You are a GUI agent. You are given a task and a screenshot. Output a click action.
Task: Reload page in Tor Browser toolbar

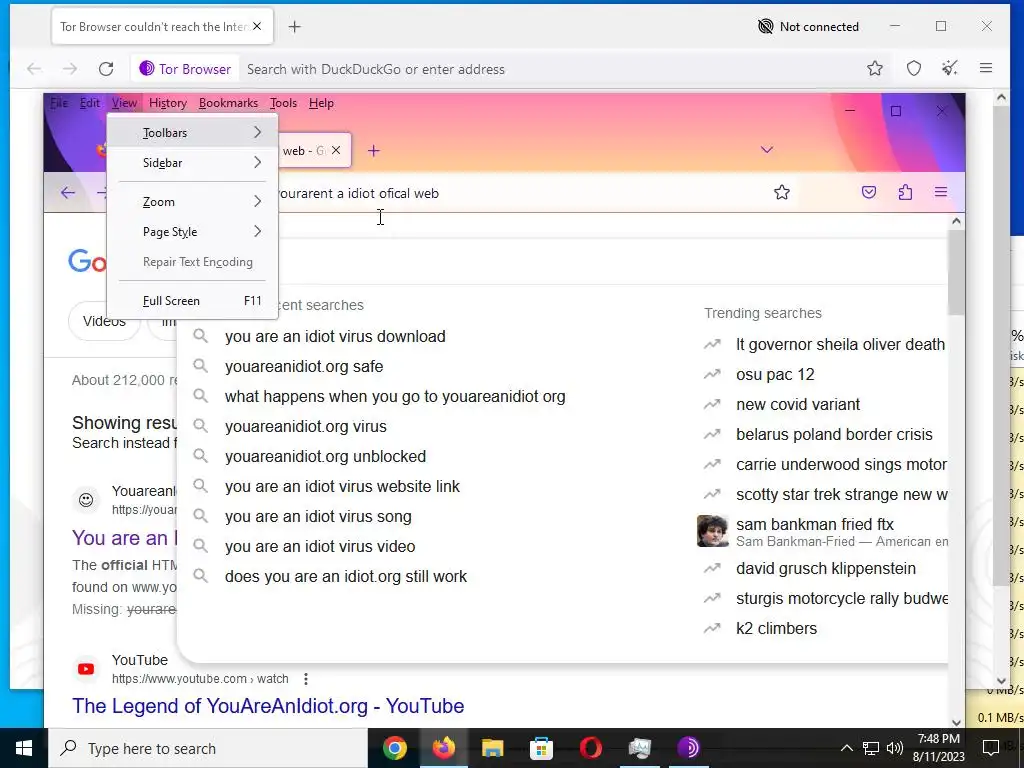(x=106, y=69)
